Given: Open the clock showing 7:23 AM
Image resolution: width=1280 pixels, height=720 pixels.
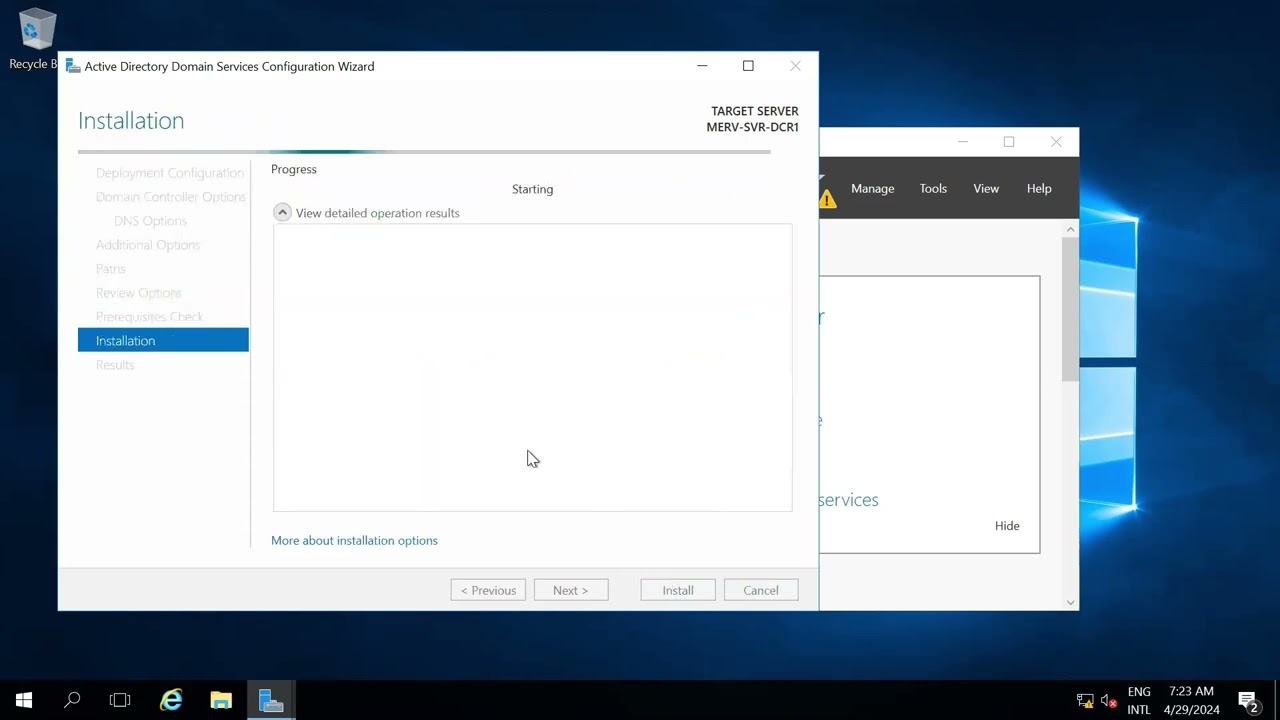Looking at the screenshot, I should (1191, 701).
